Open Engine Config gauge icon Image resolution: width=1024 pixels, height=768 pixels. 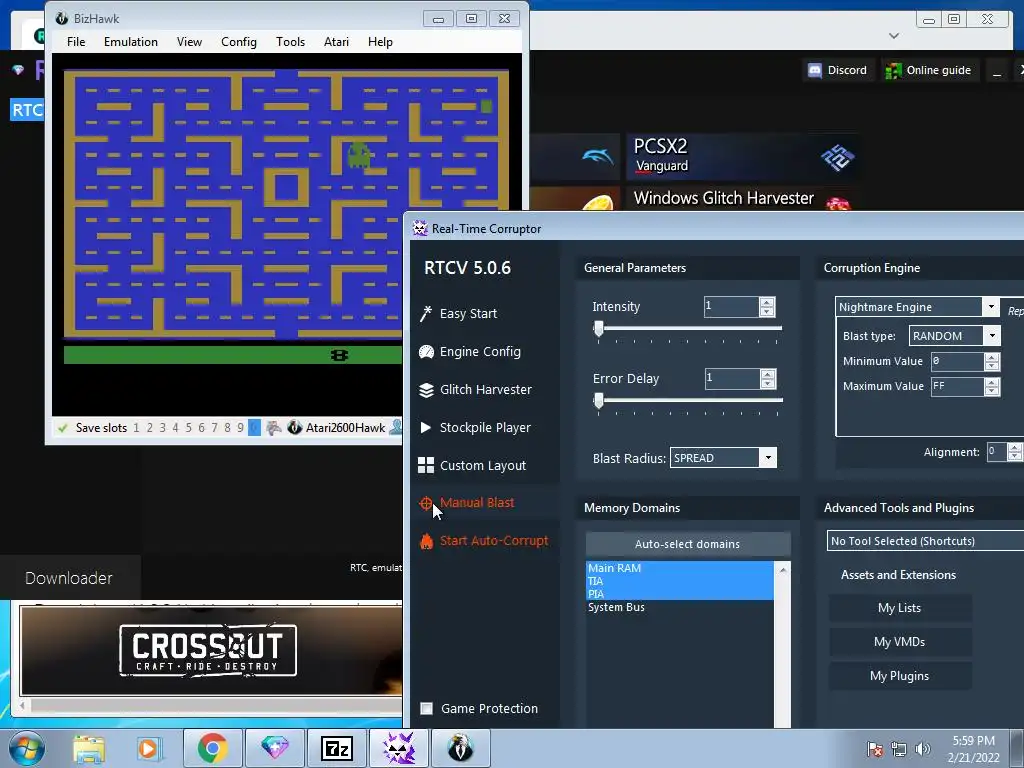click(x=426, y=352)
